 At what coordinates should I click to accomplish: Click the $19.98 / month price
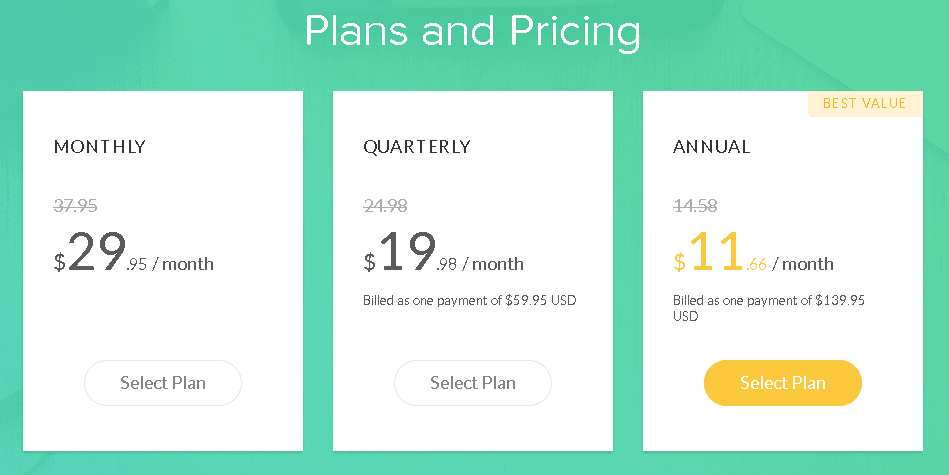(x=444, y=252)
